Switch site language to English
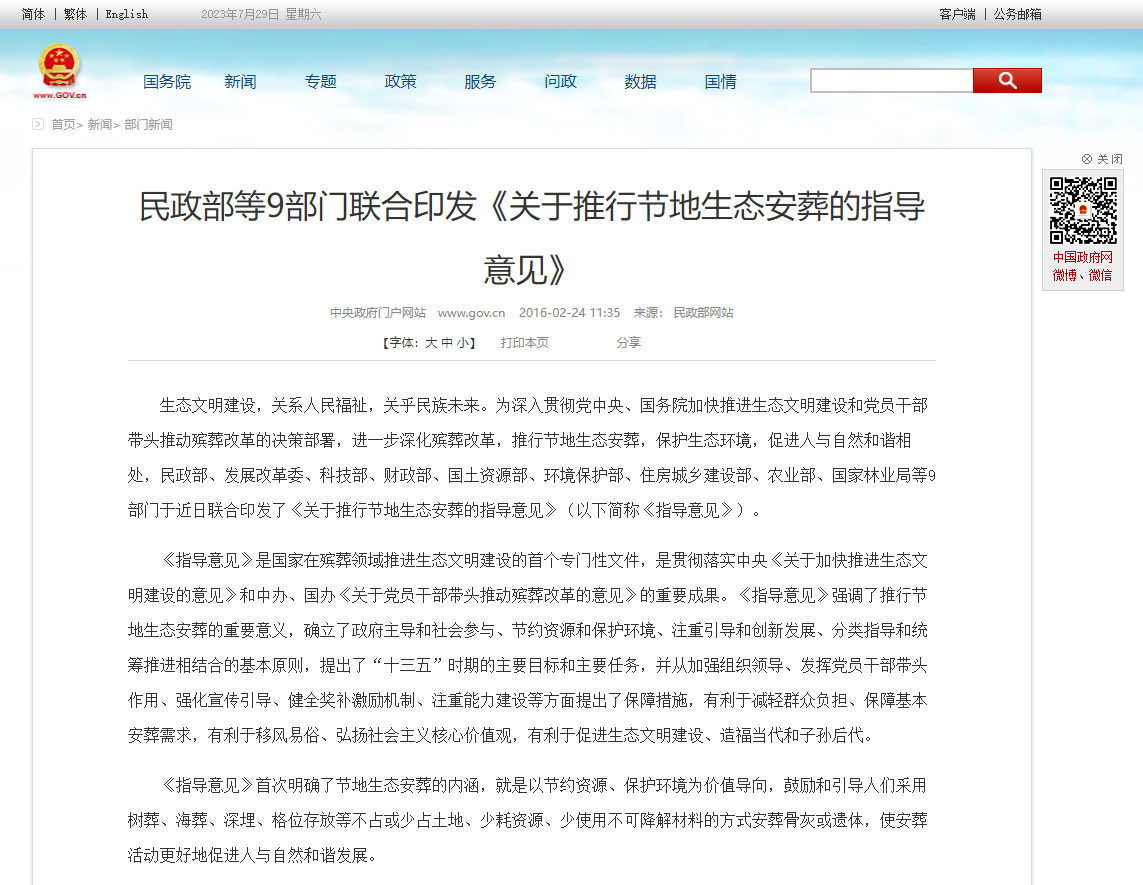The image size is (1143, 885). [x=125, y=14]
